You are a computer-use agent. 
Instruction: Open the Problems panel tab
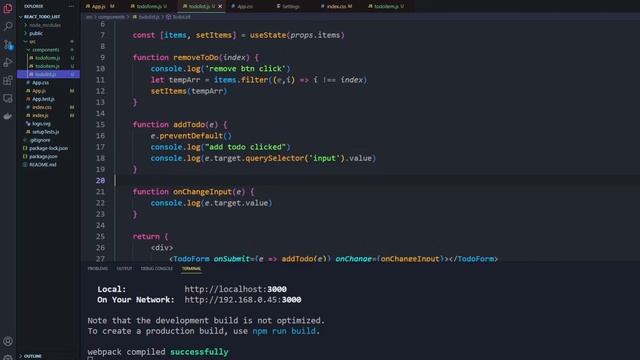98,269
